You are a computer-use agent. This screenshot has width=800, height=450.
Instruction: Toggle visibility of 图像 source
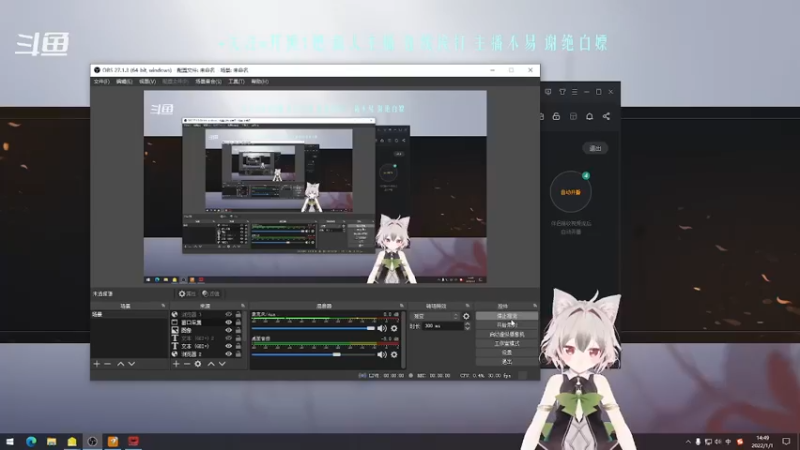tap(229, 330)
